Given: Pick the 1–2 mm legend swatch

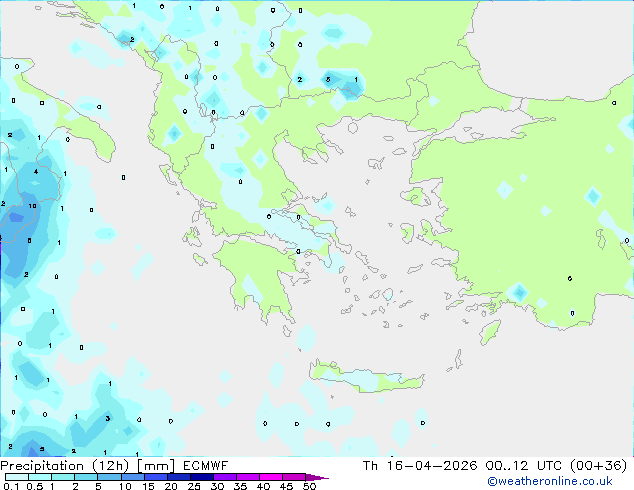Looking at the screenshot, I should (x=63, y=477).
